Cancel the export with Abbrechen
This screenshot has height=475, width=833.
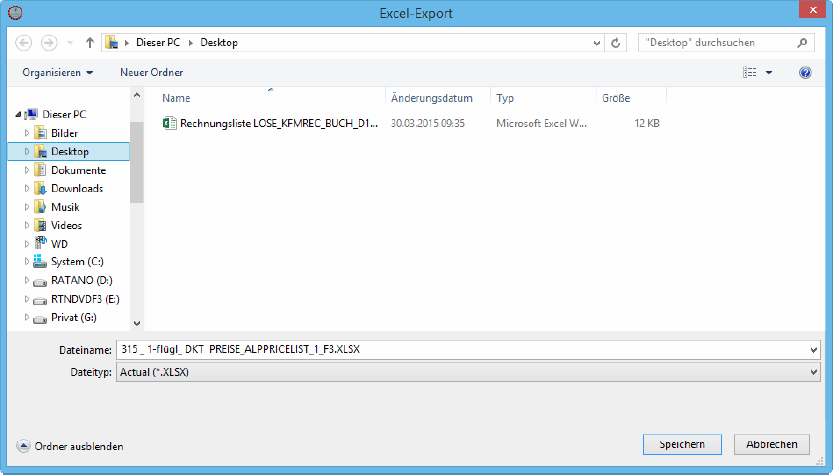point(772,444)
